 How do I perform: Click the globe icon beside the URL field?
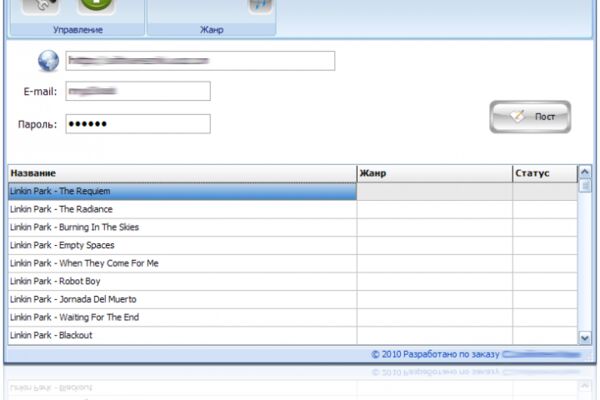pyautogui.click(x=48, y=61)
